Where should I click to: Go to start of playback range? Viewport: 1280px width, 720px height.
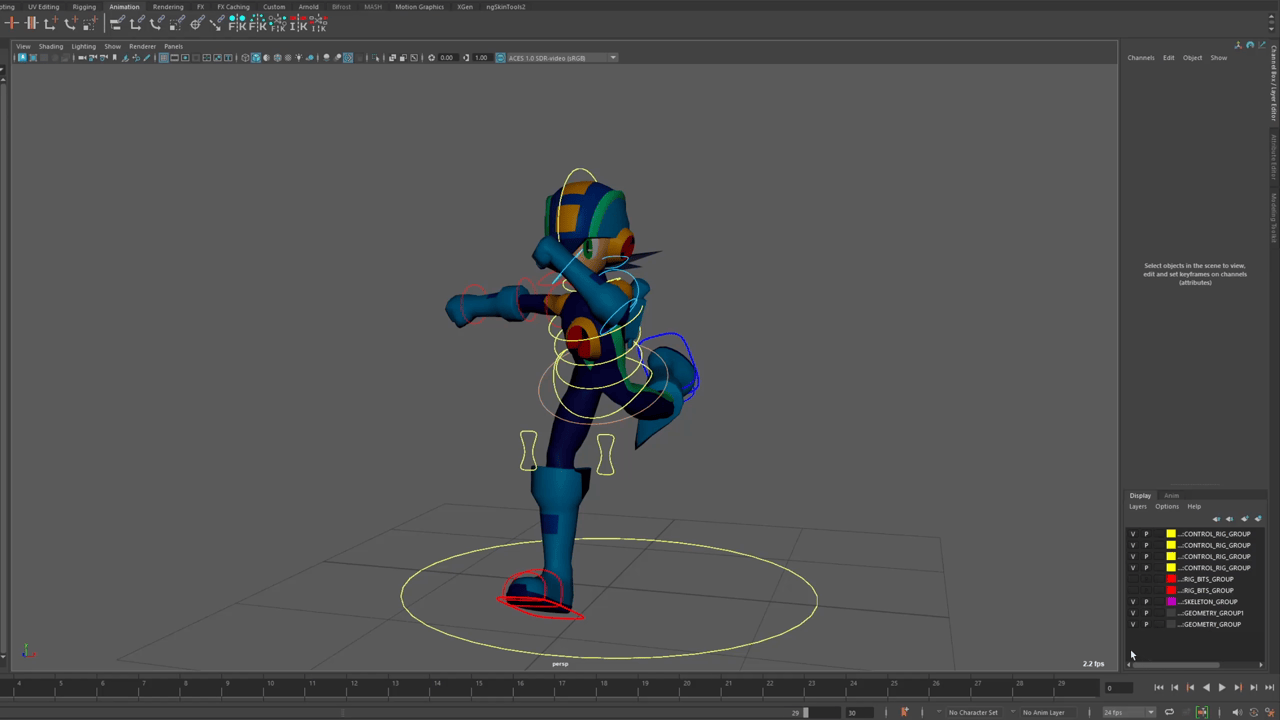coord(1159,687)
